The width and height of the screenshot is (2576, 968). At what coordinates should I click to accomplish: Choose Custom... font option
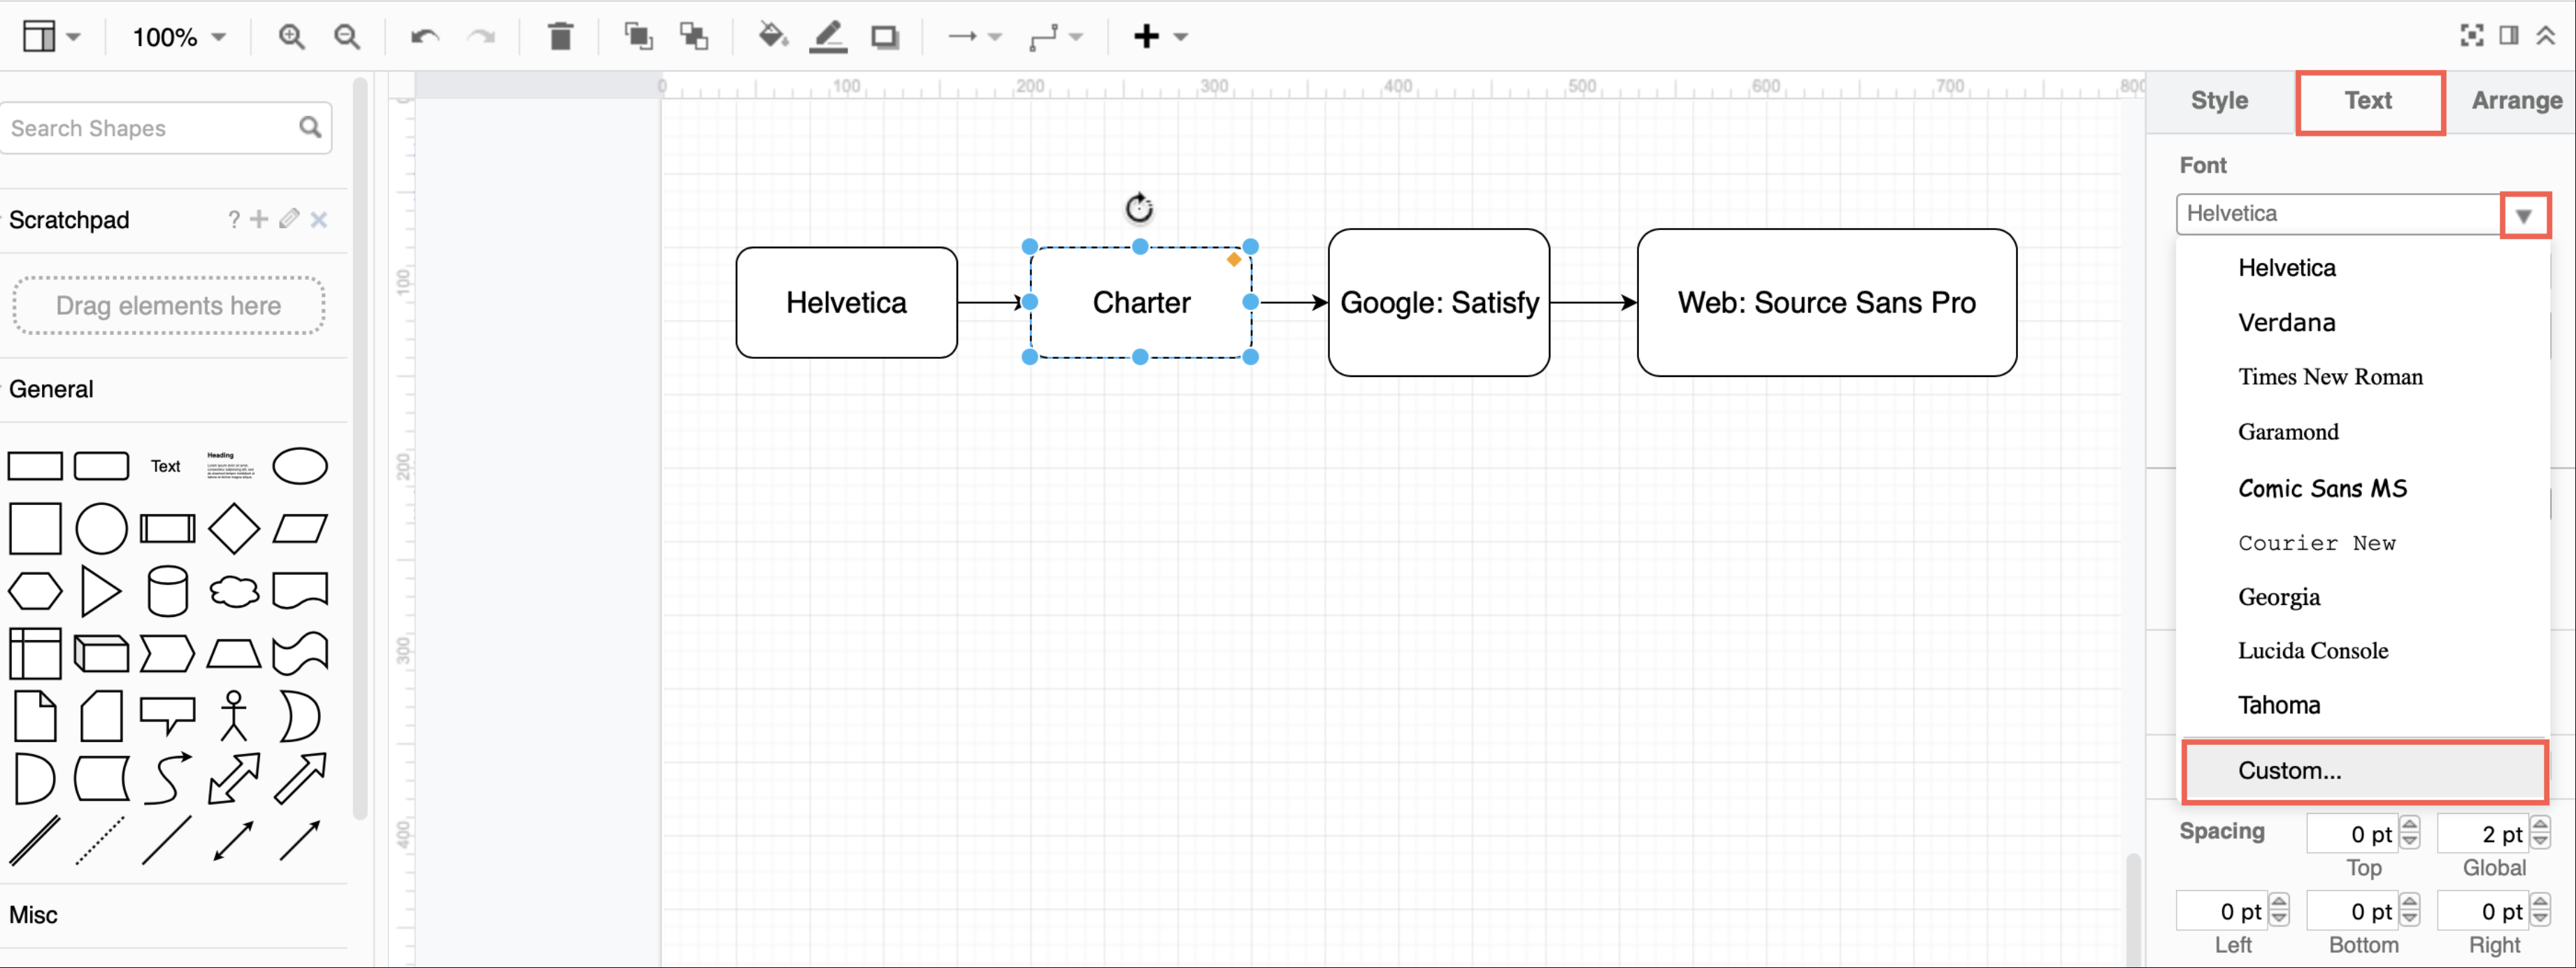tap(2364, 771)
